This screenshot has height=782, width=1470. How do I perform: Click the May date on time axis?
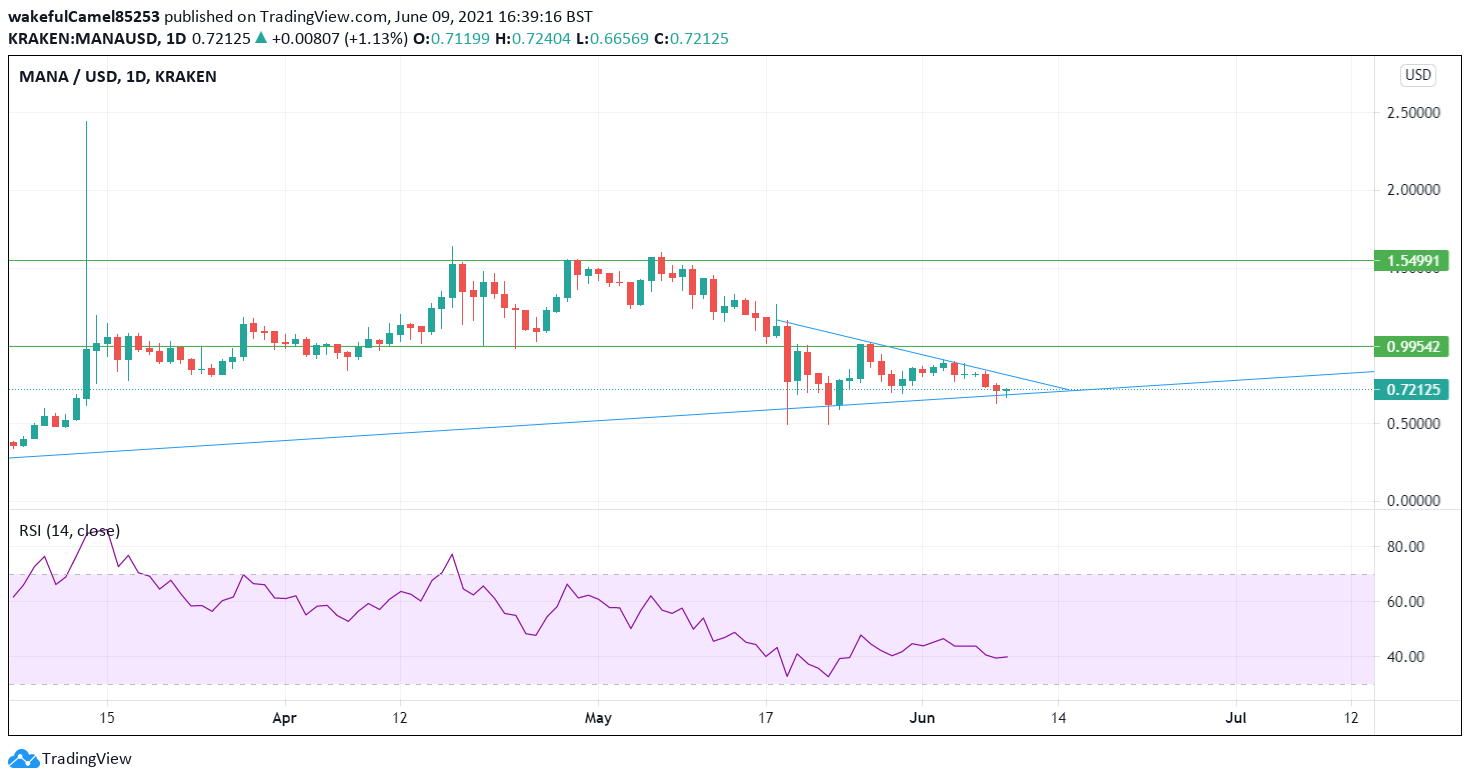(597, 718)
